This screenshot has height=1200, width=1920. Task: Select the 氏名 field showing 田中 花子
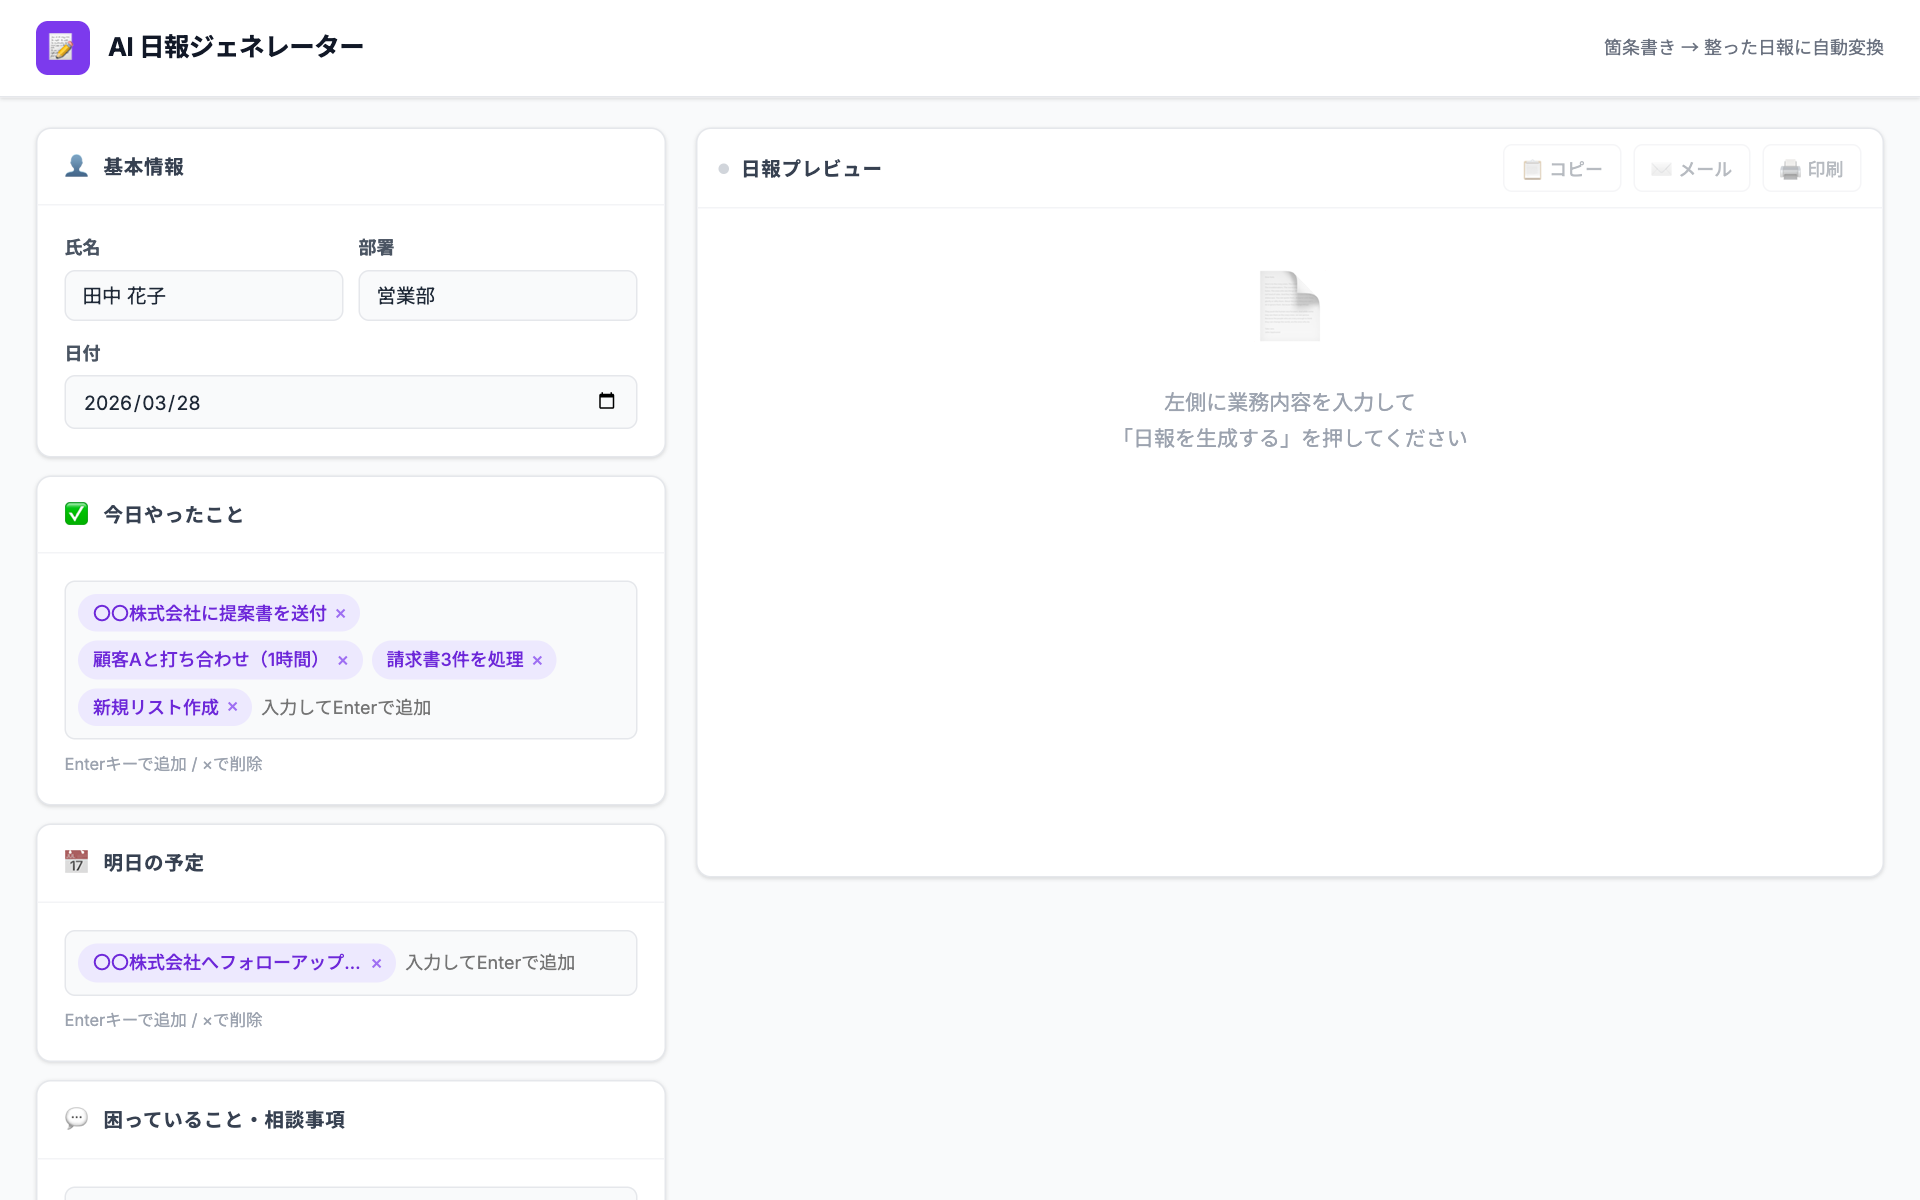pyautogui.click(x=204, y=295)
